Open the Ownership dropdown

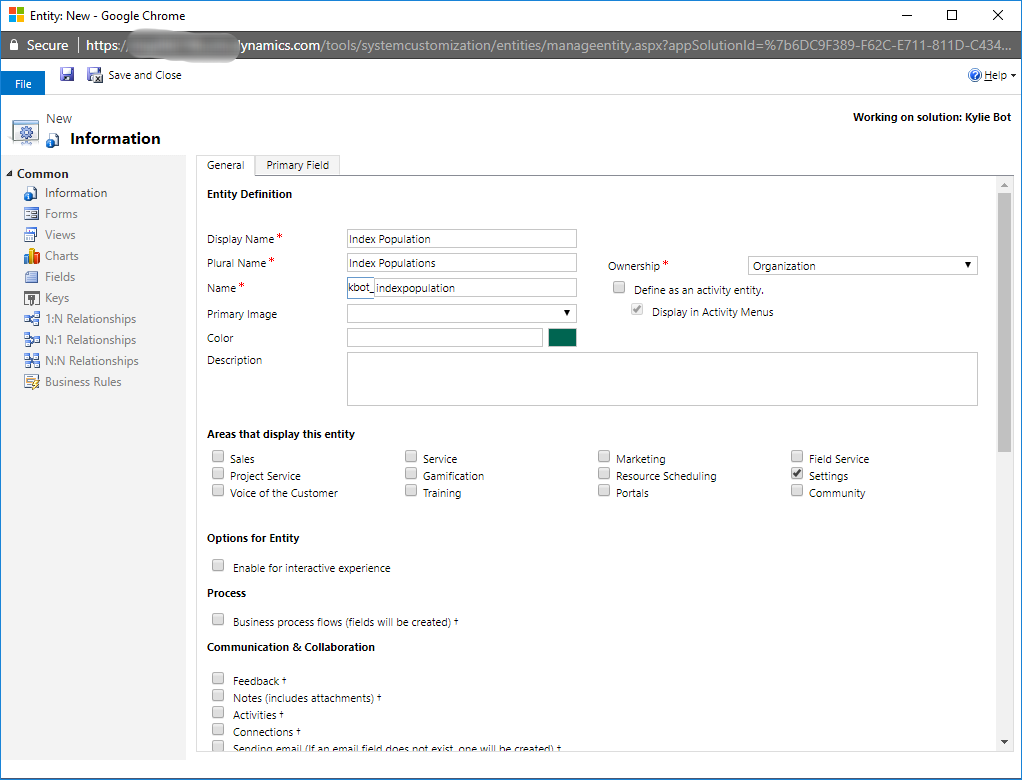pos(862,265)
